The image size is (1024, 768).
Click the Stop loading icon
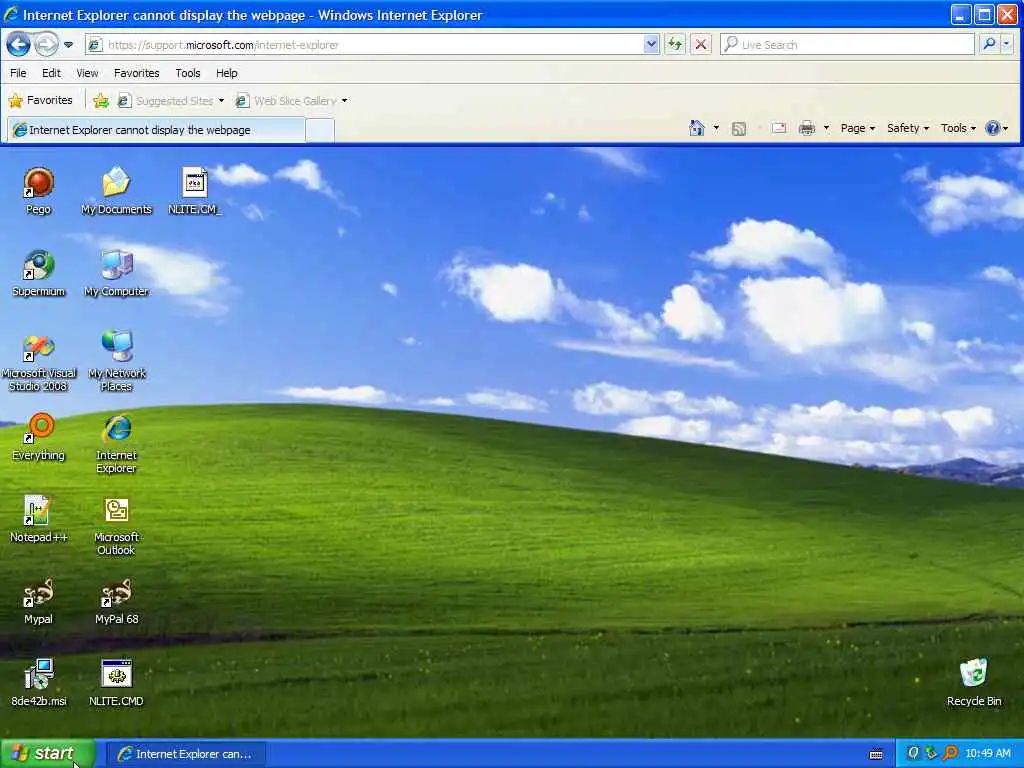coord(701,44)
